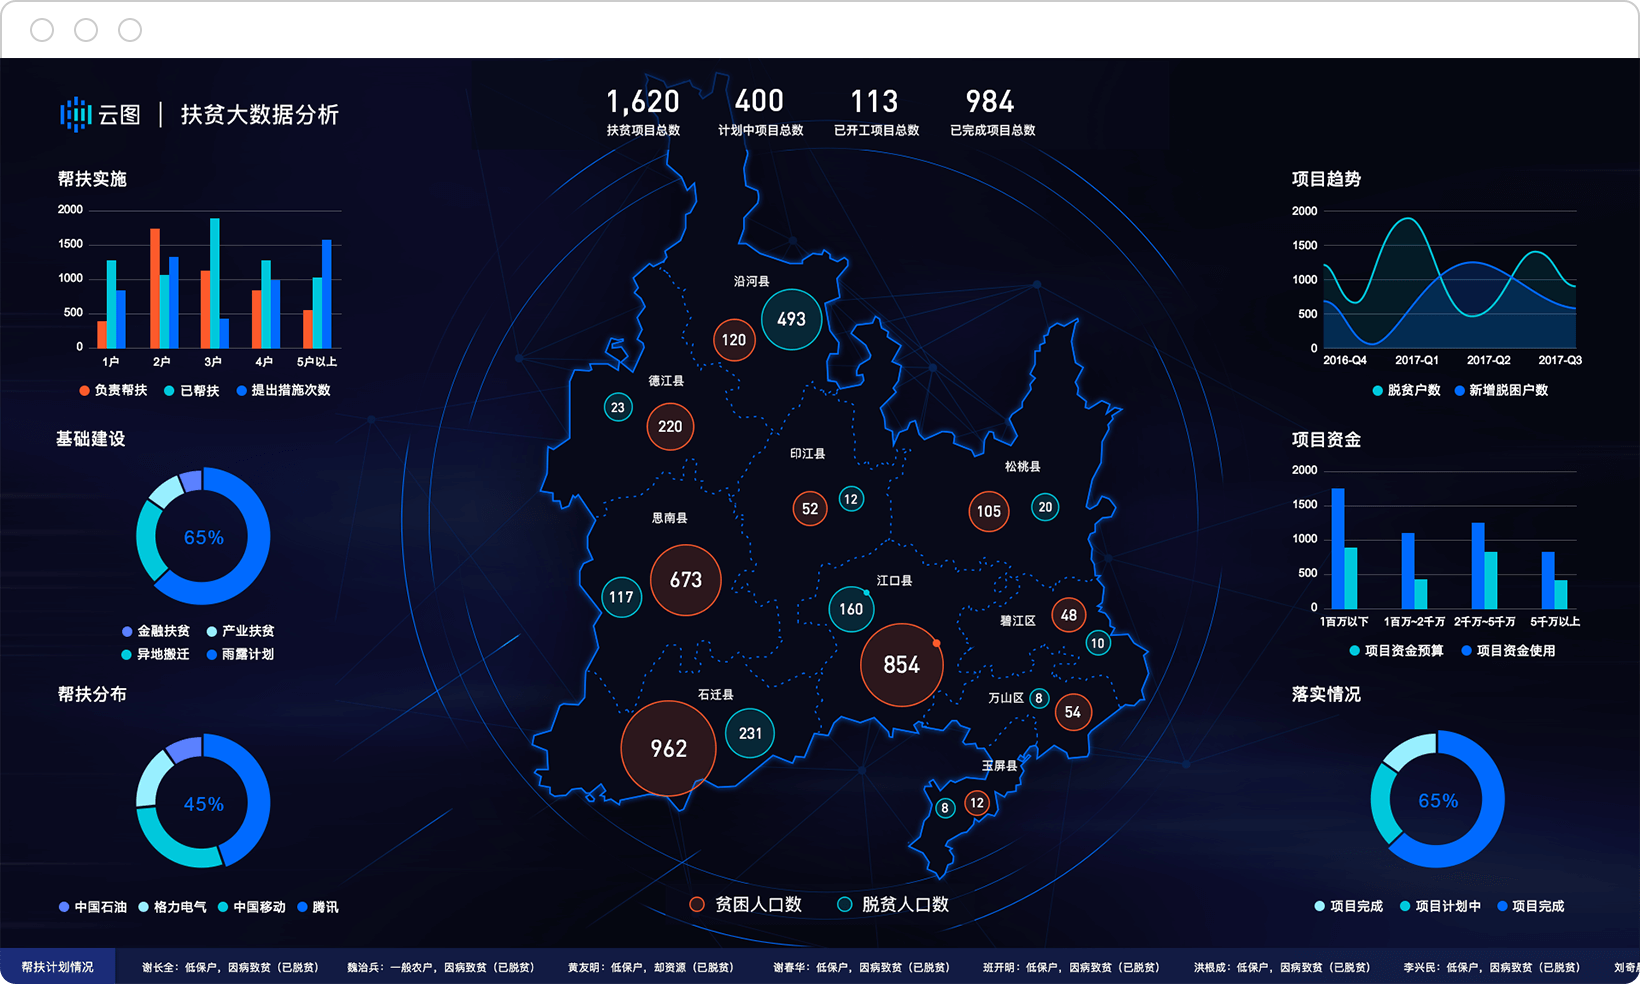Click the 项目趋势 panel title
This screenshot has width=1640, height=984.
pyautogui.click(x=1326, y=179)
